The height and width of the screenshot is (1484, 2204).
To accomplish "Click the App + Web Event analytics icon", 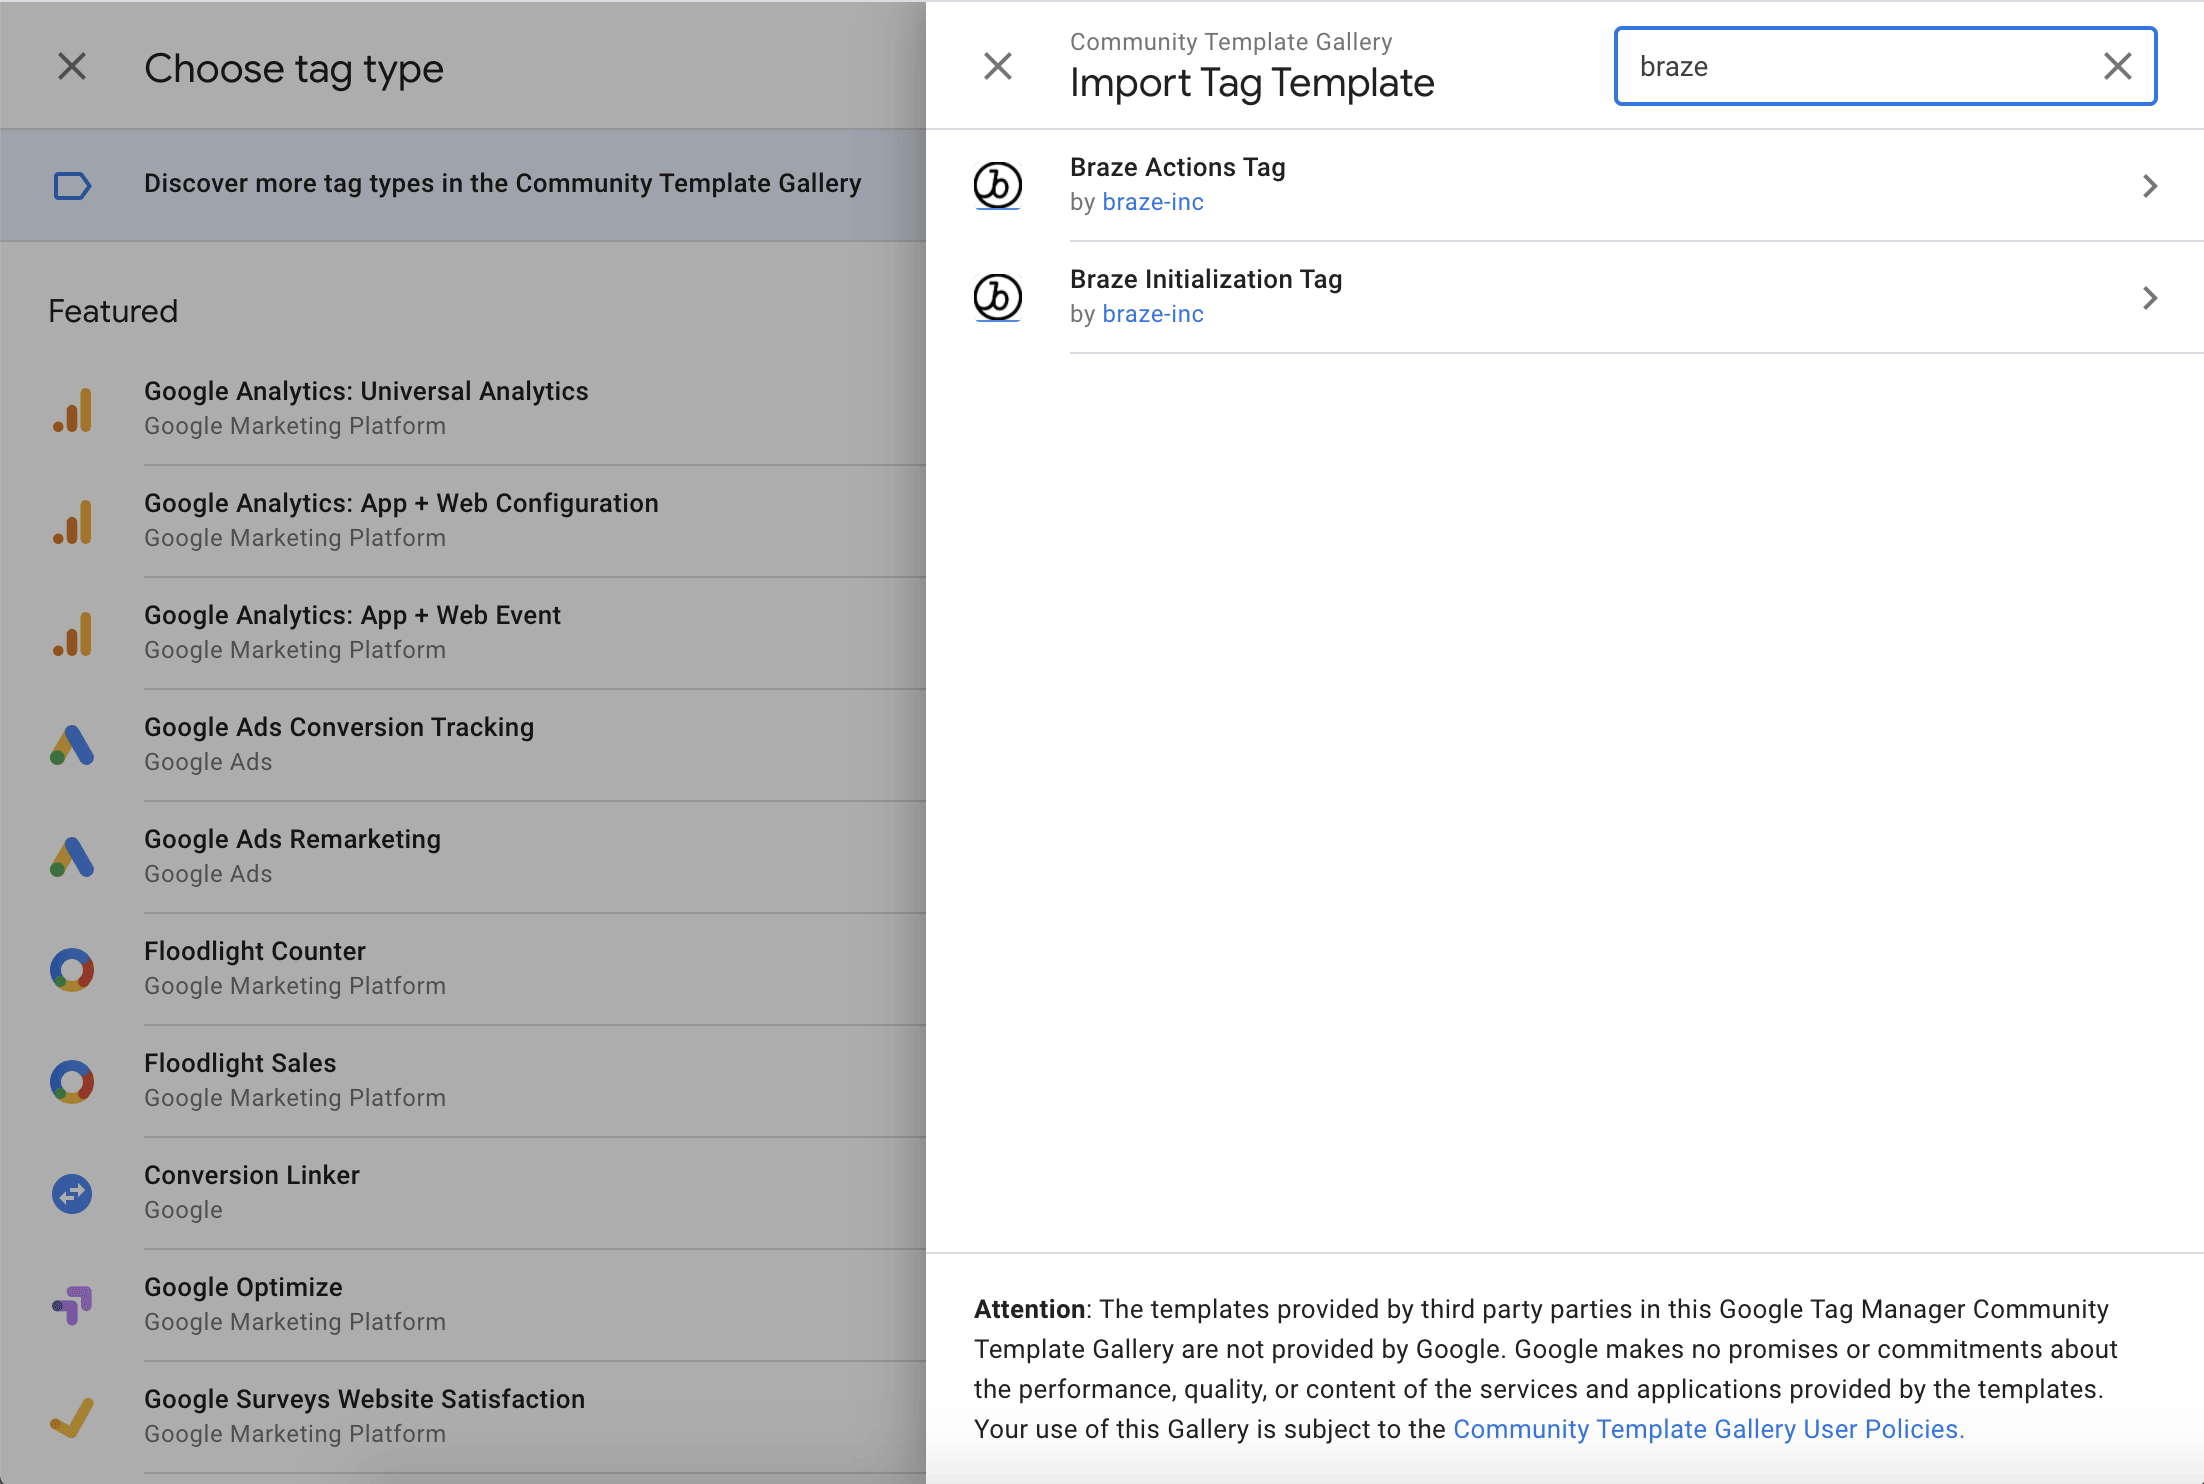I will tap(72, 633).
